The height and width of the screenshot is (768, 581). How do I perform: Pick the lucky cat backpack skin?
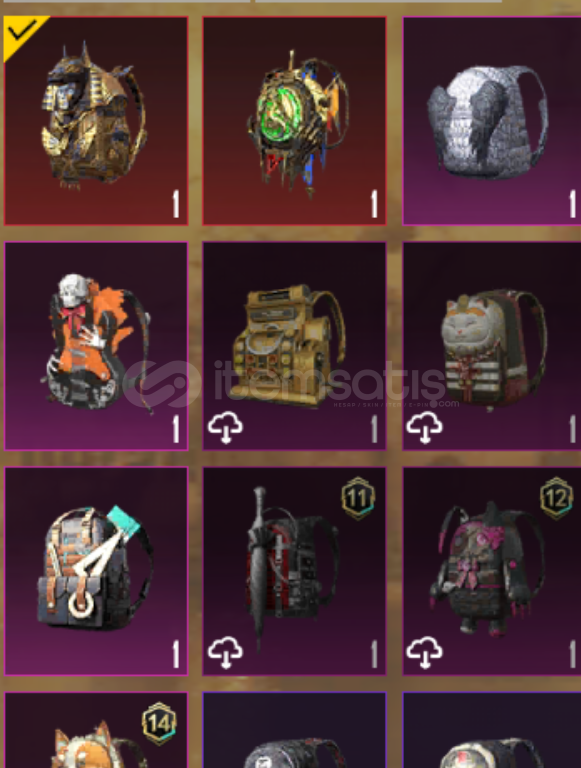pos(492,346)
